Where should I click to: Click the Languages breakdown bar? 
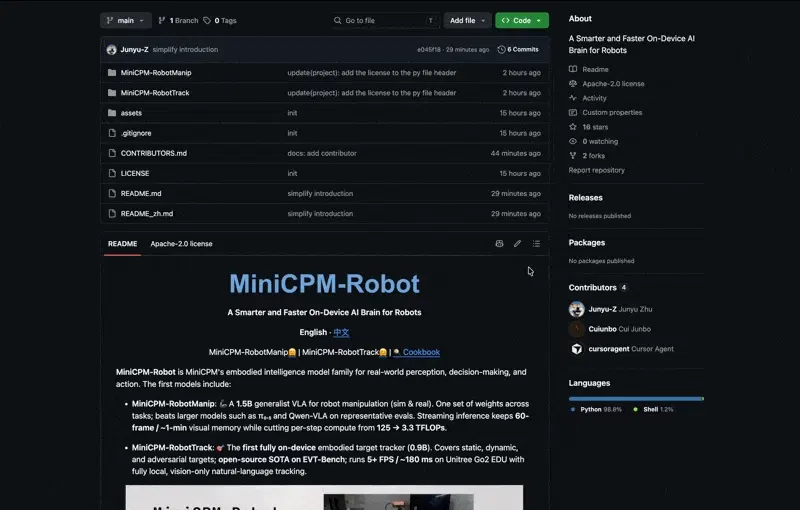[636, 399]
